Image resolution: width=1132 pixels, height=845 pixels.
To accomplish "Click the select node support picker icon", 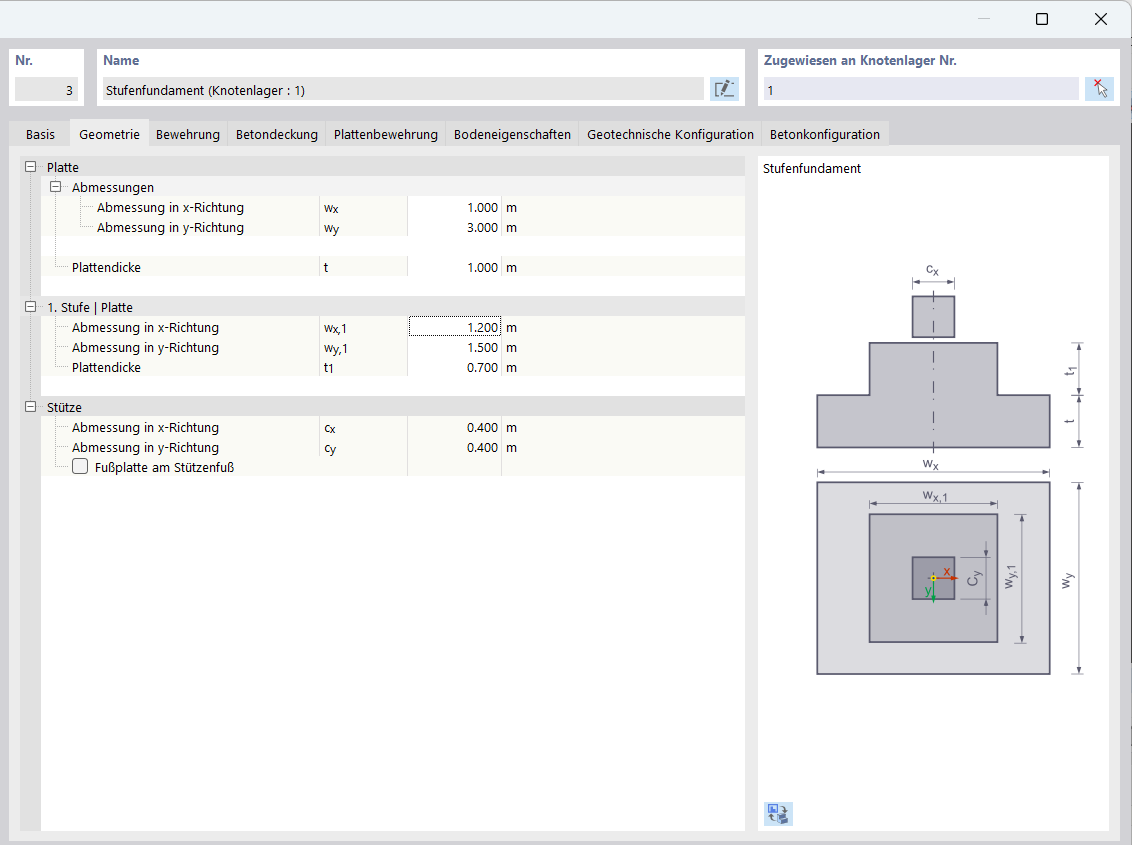I will click(x=1100, y=89).
